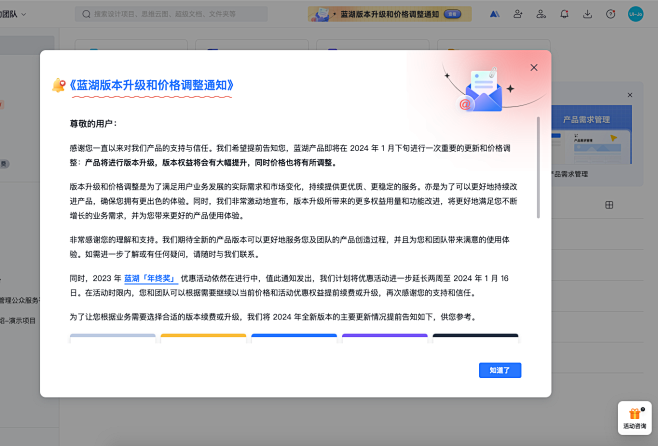The image size is (658, 446).
Task: Select the purple plan card tab
Action: point(385,338)
